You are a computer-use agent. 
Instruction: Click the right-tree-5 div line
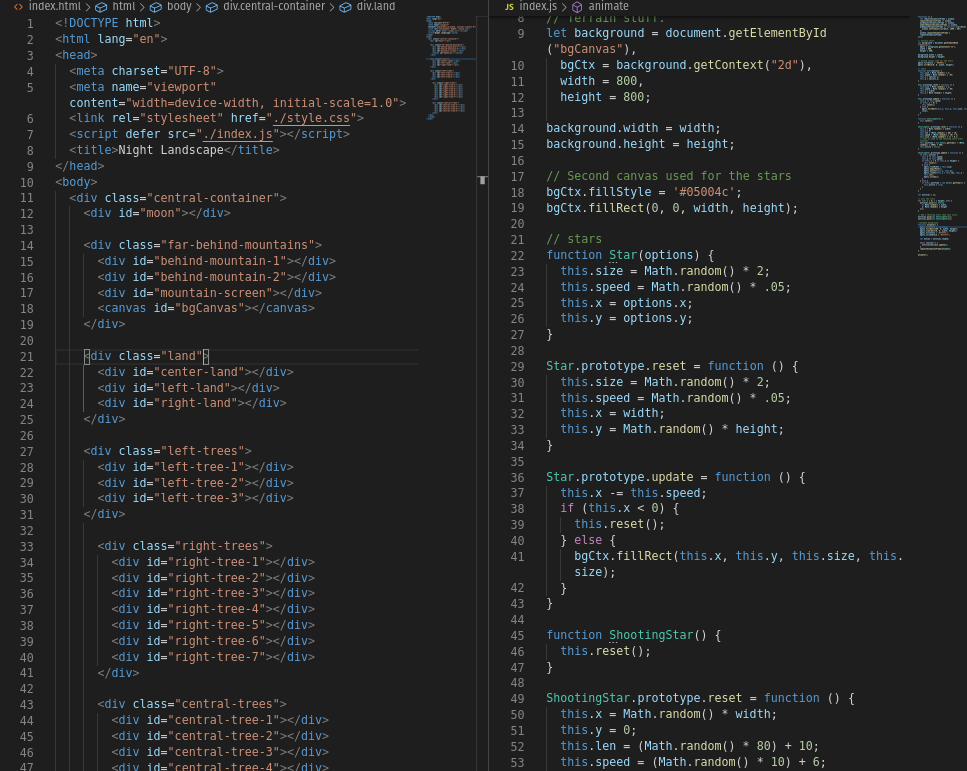click(213, 625)
